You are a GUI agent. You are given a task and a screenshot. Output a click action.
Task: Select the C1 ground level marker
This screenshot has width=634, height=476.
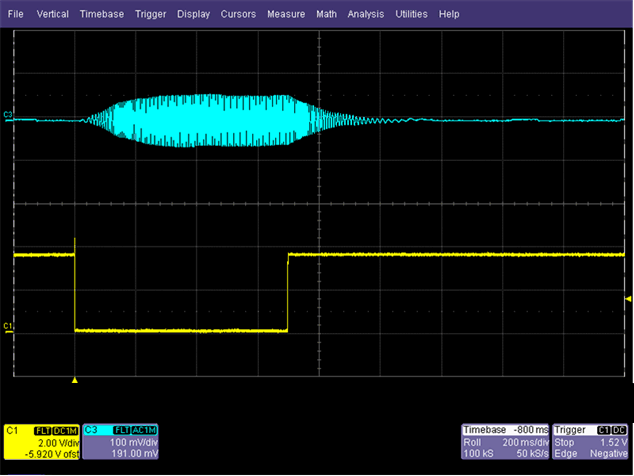8,327
